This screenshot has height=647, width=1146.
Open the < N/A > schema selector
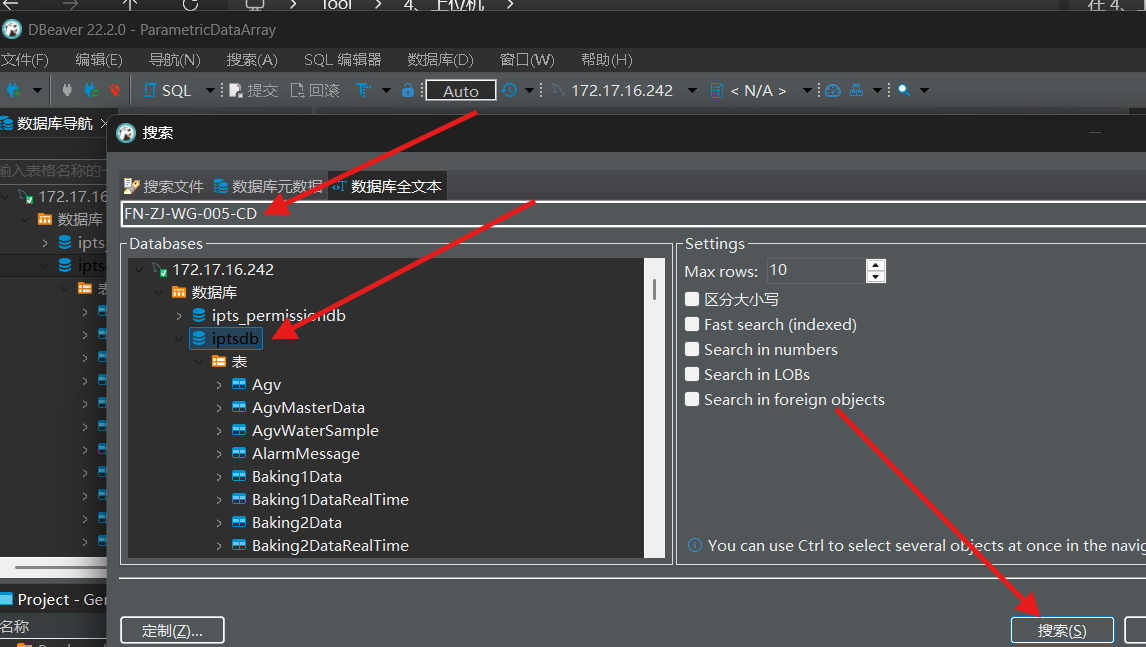coord(760,91)
